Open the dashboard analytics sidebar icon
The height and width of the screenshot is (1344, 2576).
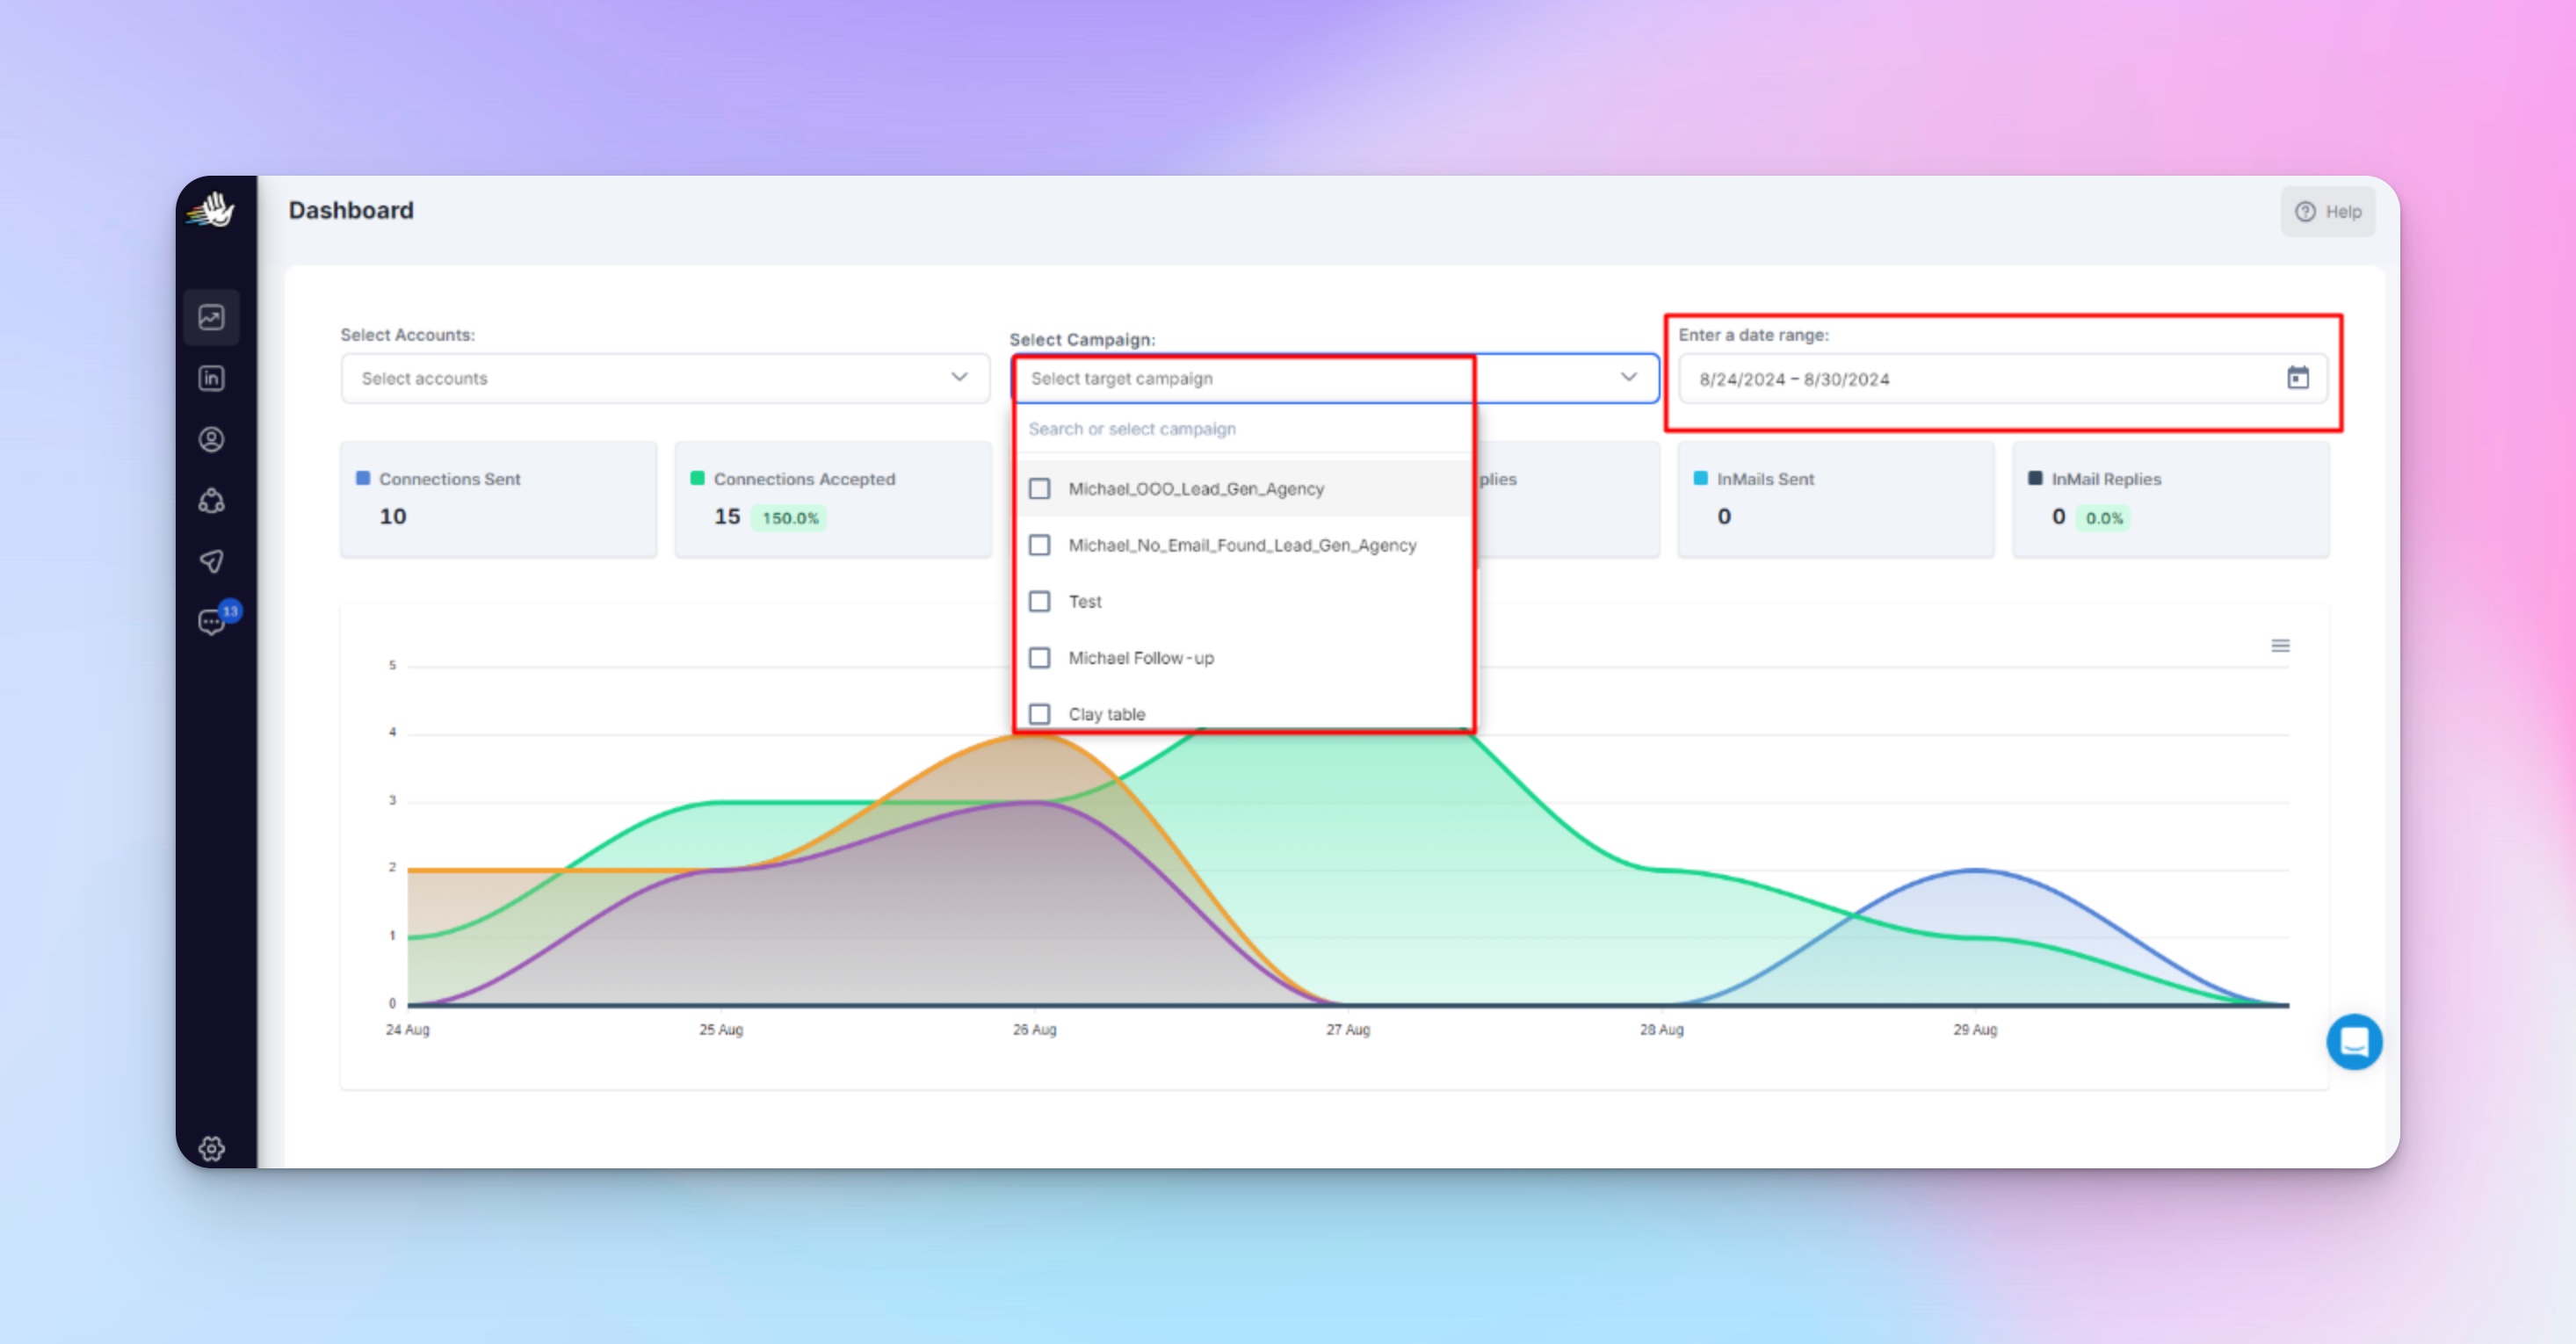tap(211, 318)
